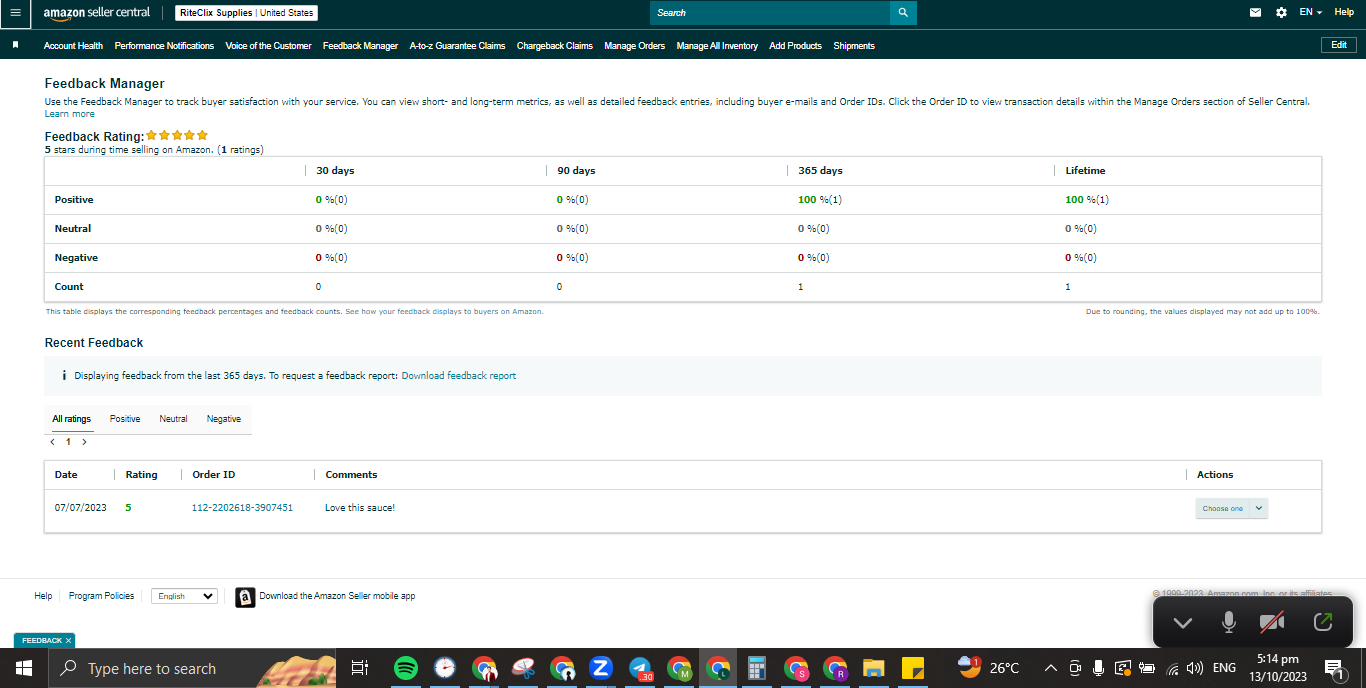This screenshot has height=688, width=1366.
Task: Open Chargeback Claims
Action: coord(555,46)
